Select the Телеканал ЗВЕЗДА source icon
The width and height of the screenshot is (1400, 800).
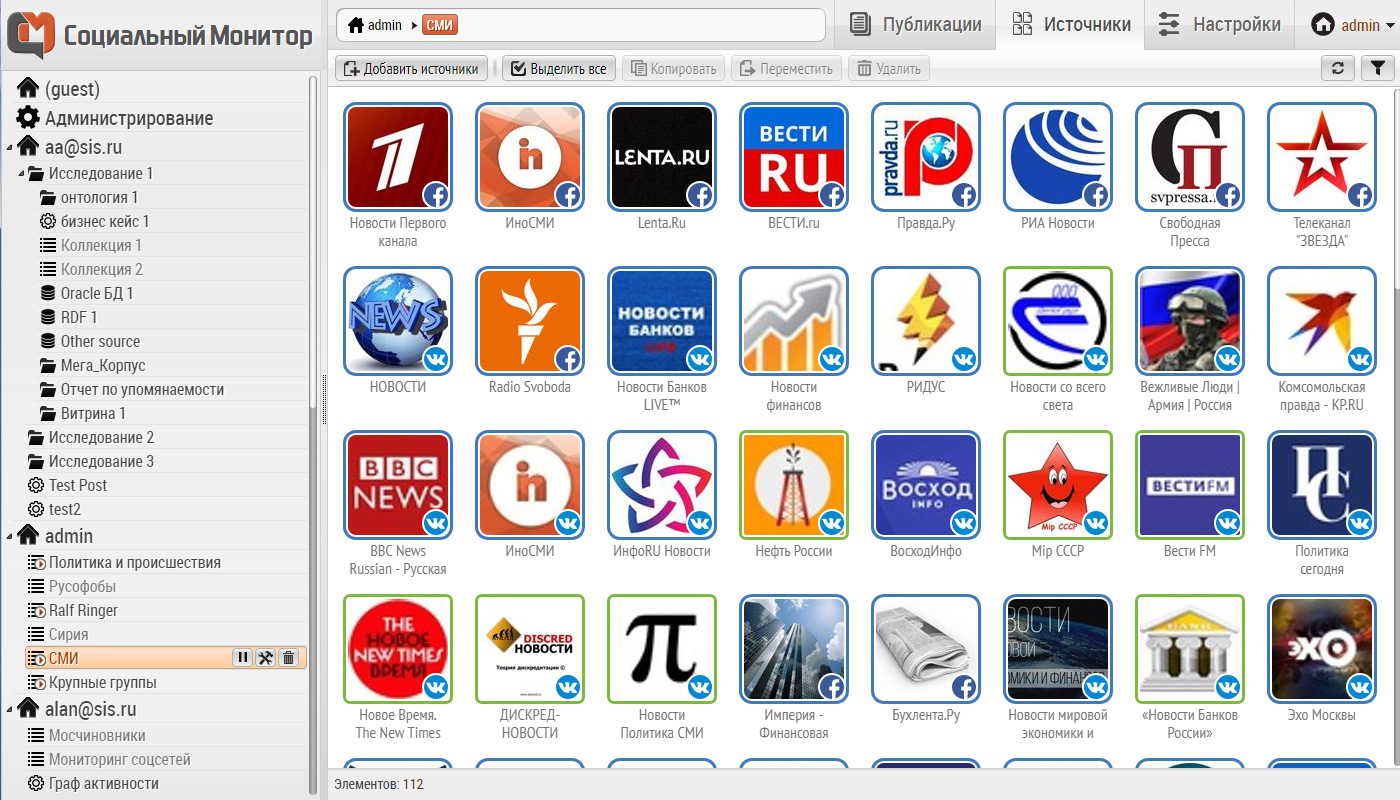[1322, 158]
